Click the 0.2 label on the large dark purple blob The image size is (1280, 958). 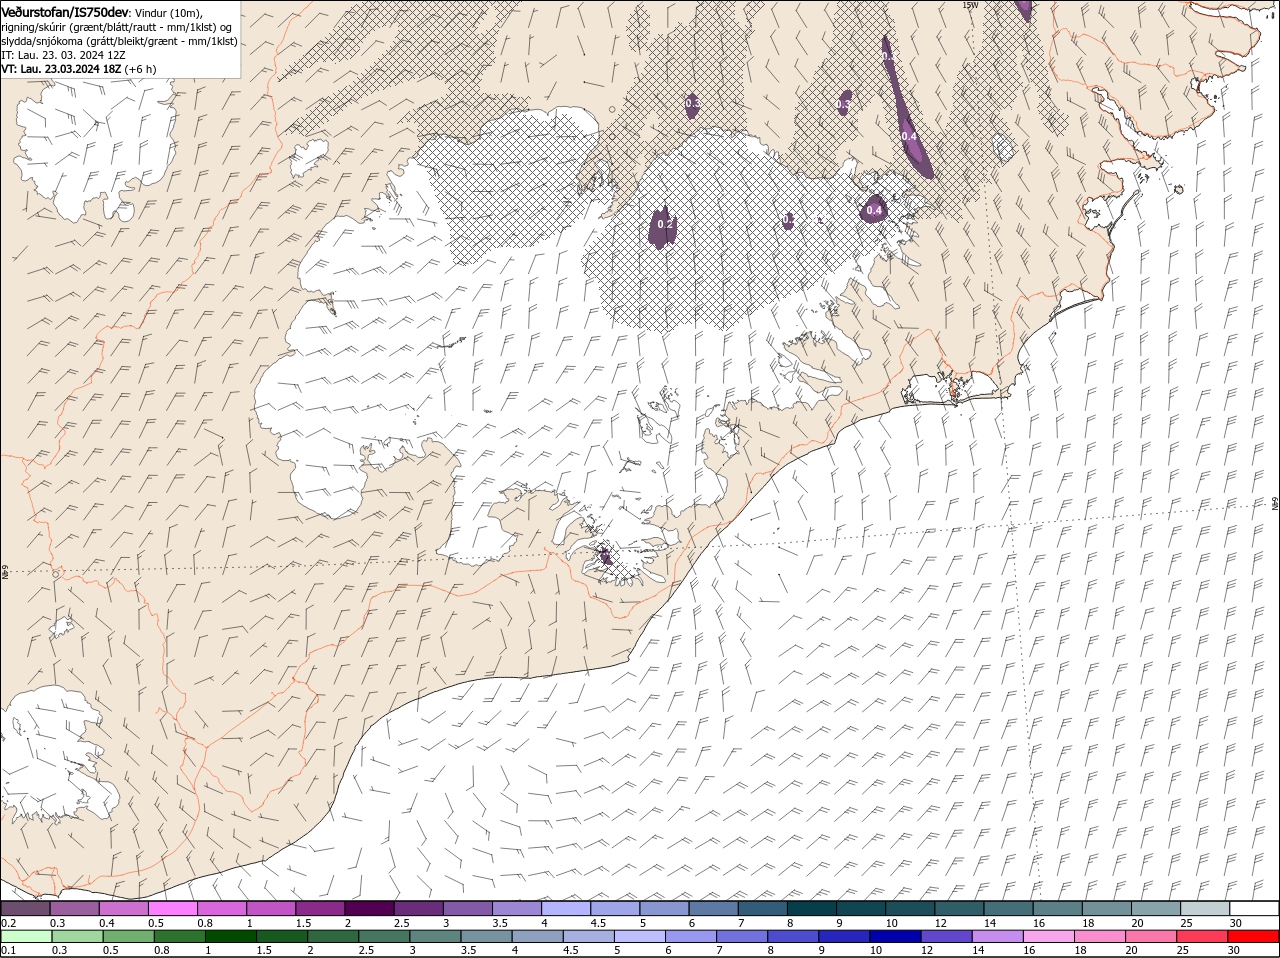point(665,224)
